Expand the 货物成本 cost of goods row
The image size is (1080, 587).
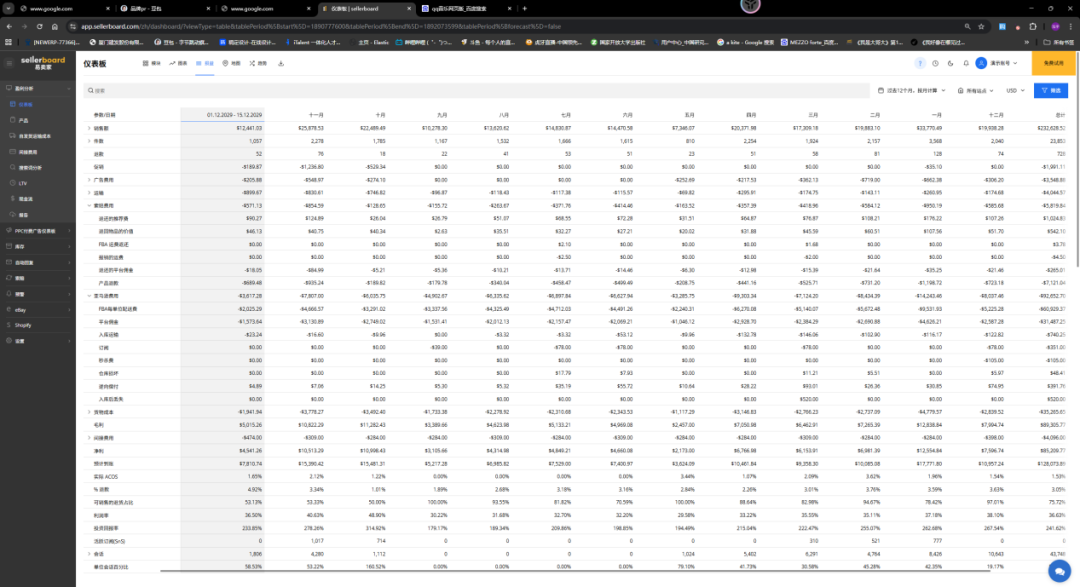coord(89,411)
